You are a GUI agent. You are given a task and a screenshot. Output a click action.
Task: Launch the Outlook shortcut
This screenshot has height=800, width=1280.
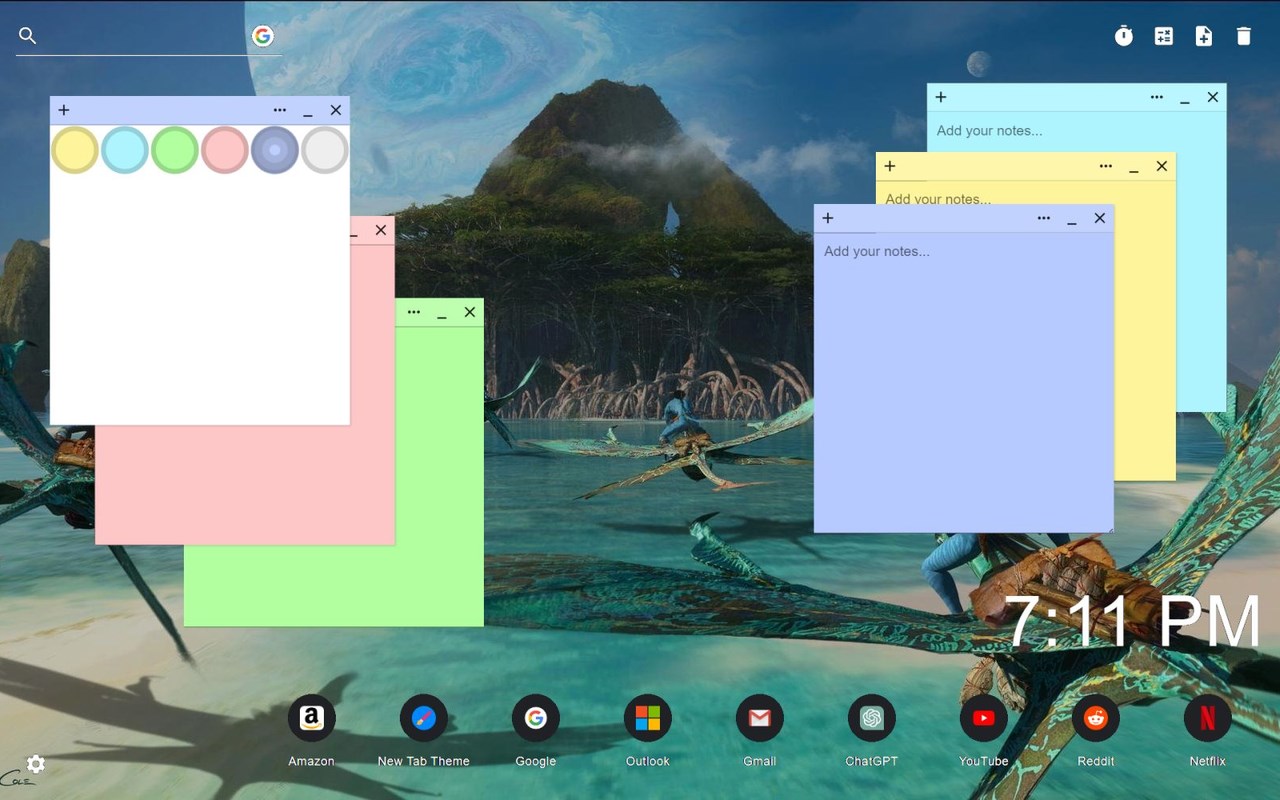click(x=648, y=718)
